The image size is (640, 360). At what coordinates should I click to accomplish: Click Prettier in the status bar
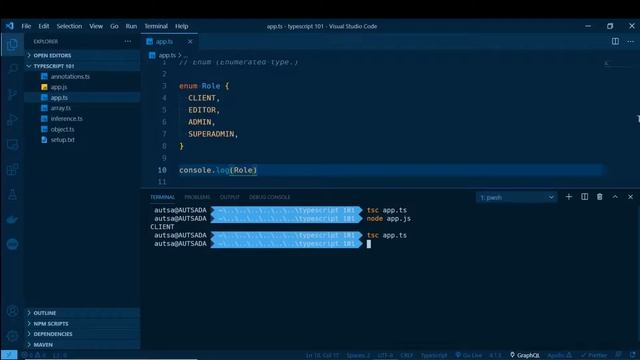(594, 355)
